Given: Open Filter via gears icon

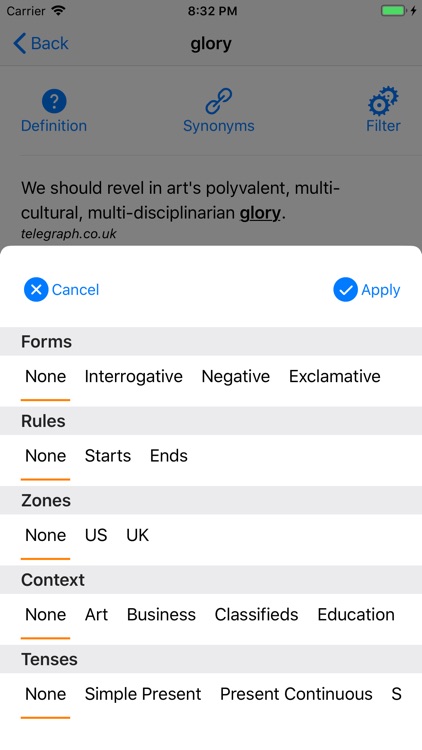Looking at the screenshot, I should coord(383,101).
